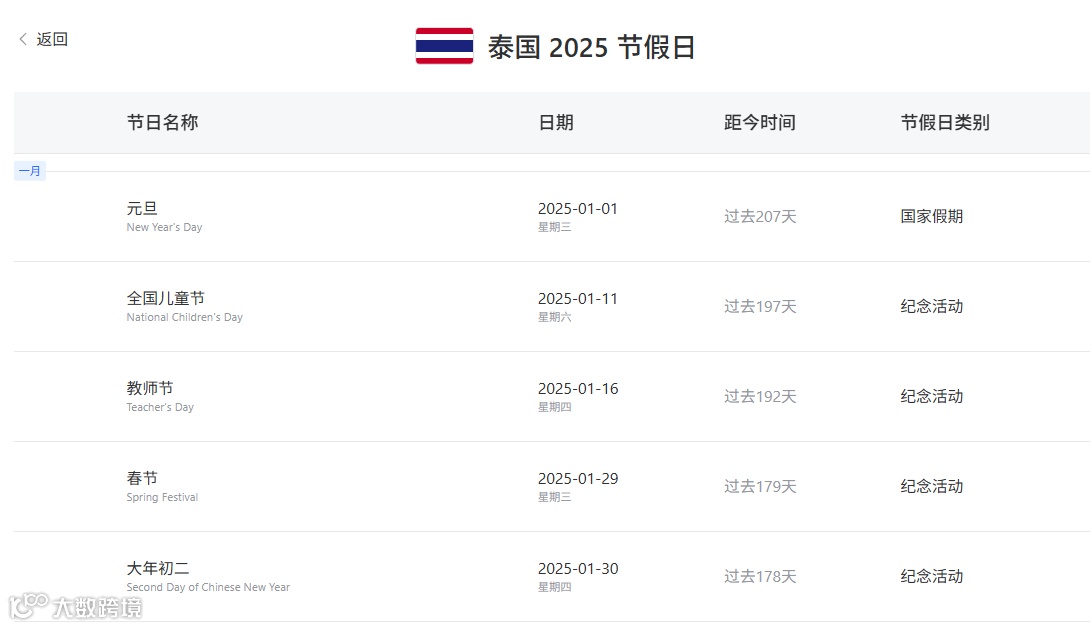Click the 过去197天 elapsed time text
This screenshot has width=1090, height=627.
(x=760, y=306)
